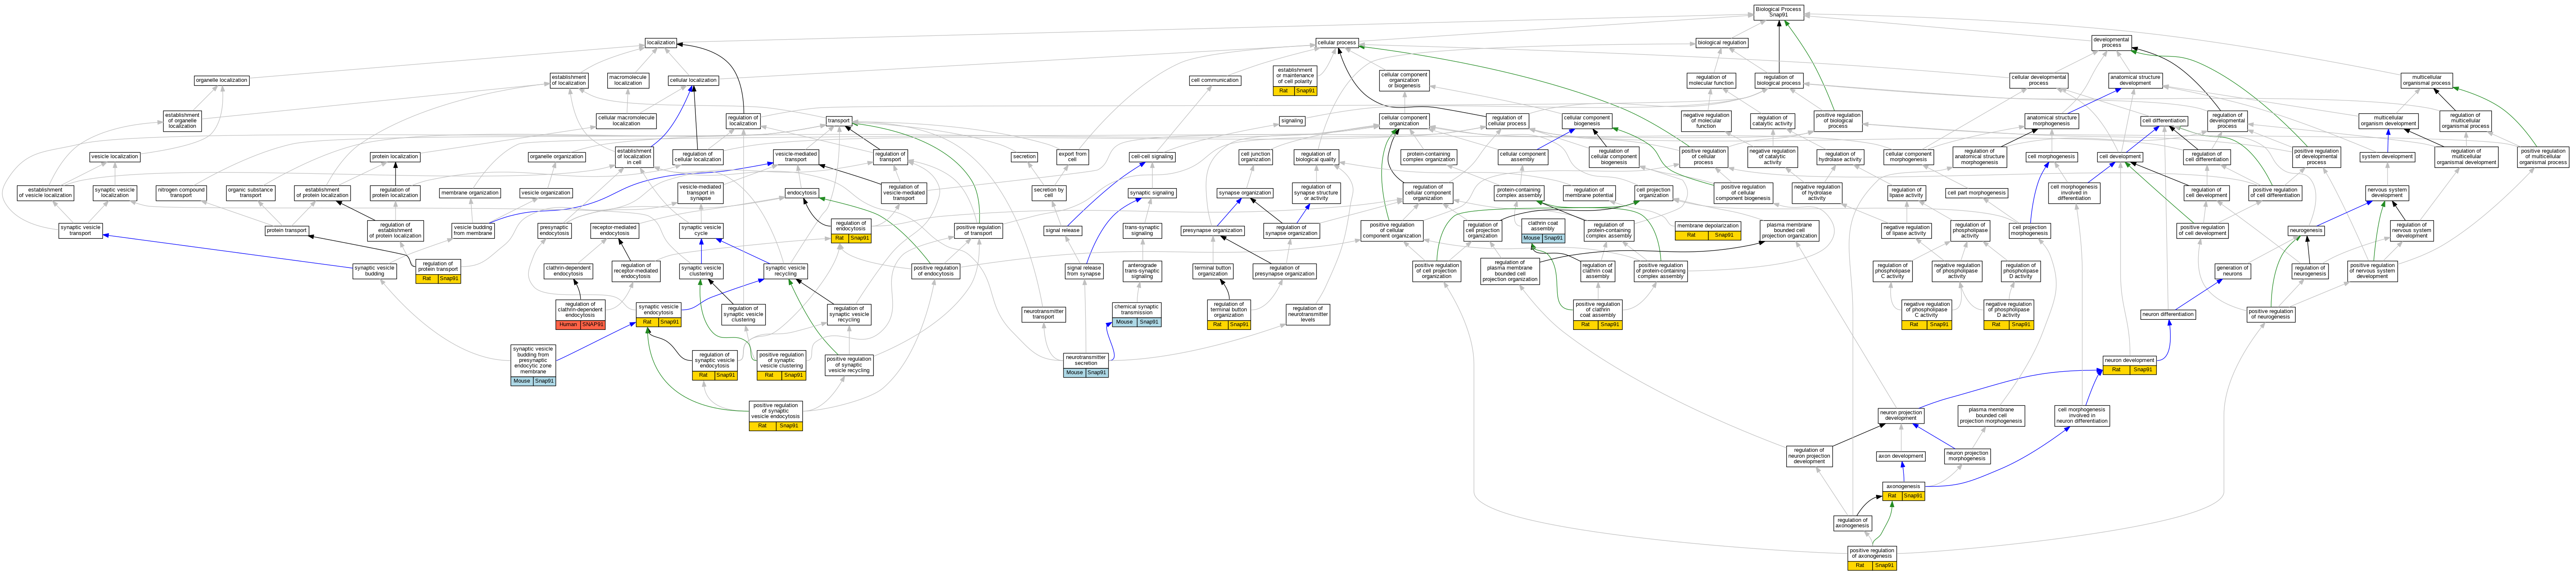The image size is (2576, 575).
Task: Click the red "Human" species cell
Action: click(568, 324)
